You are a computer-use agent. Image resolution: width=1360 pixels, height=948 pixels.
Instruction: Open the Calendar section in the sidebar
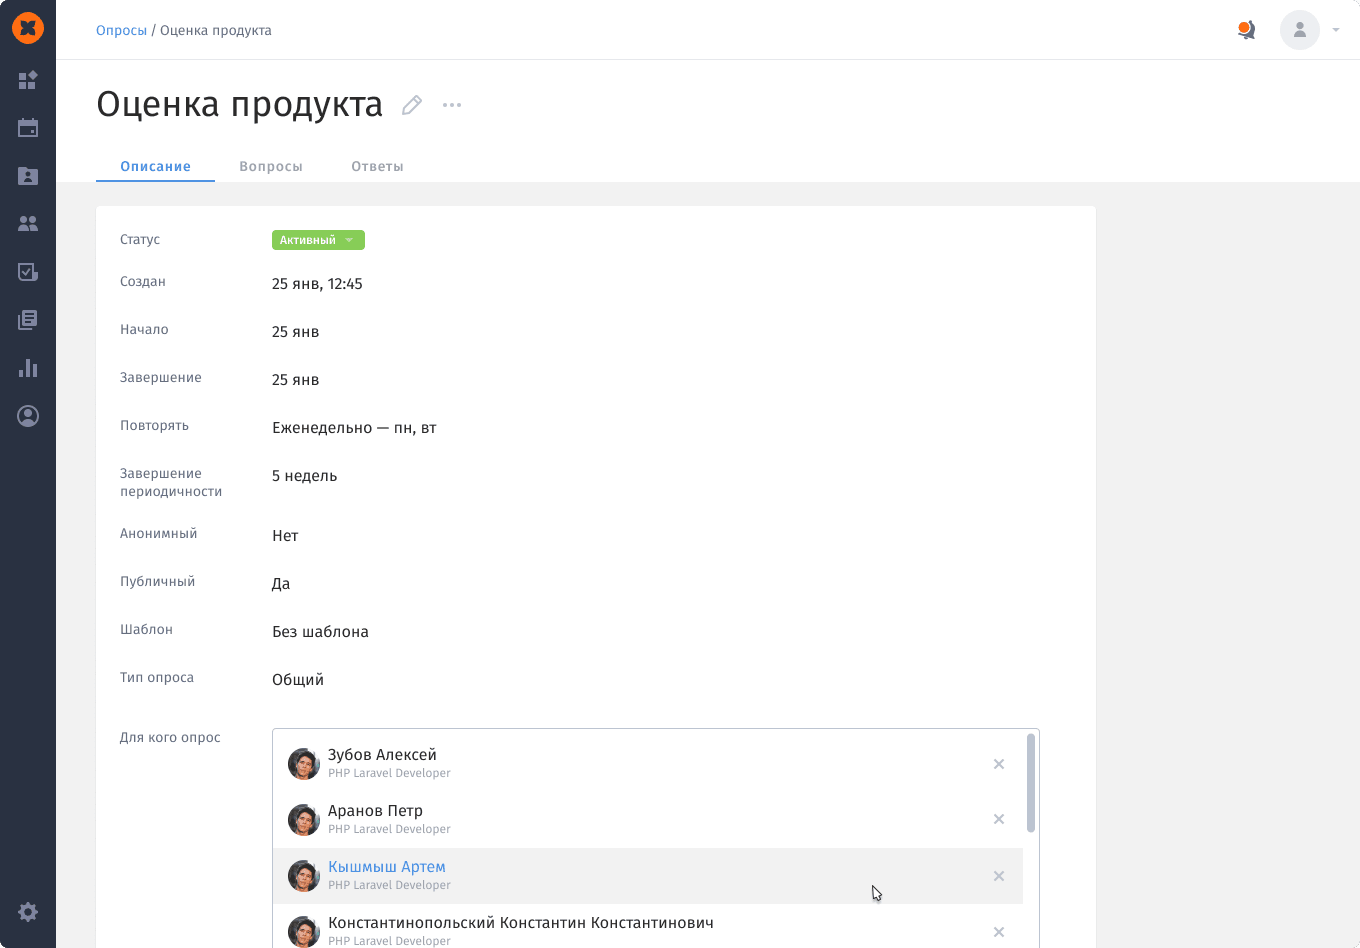tap(28, 128)
